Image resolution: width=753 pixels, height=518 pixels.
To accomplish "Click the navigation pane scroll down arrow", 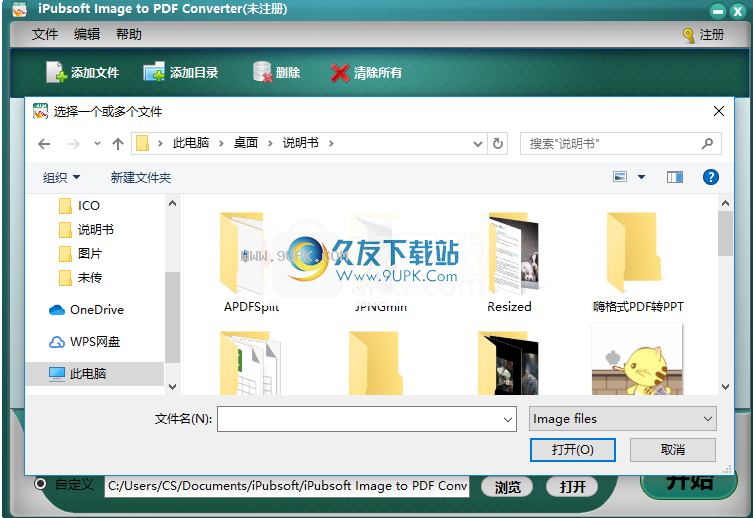I will [x=172, y=386].
